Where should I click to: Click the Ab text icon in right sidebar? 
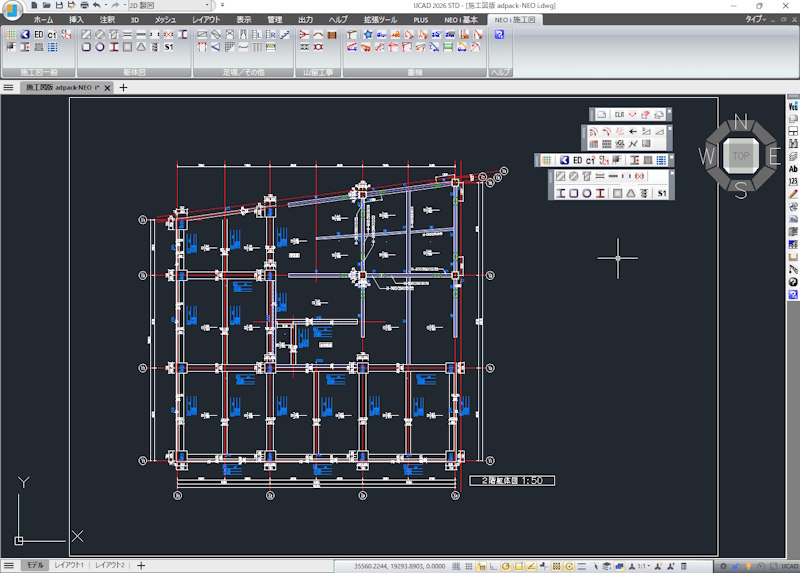click(793, 169)
